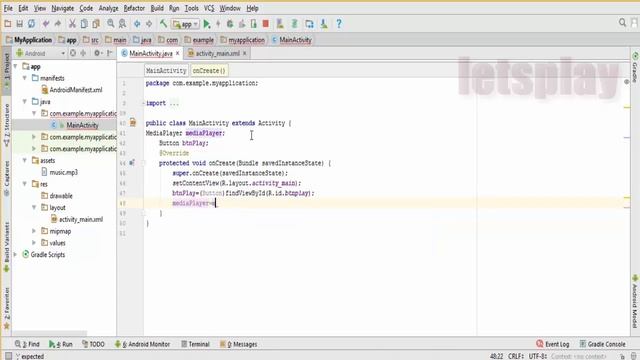Screen dimensions: 640x360
Task: Toggle the Favorites side panel tab
Action: pos(7,308)
